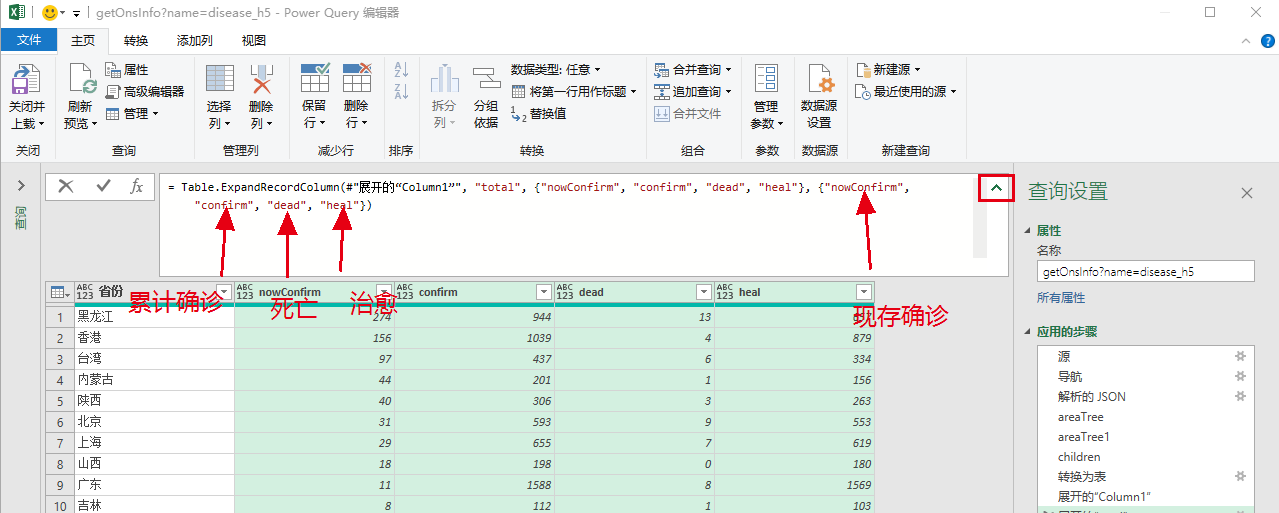Confirm the formula with the checkmark button

coord(102,186)
